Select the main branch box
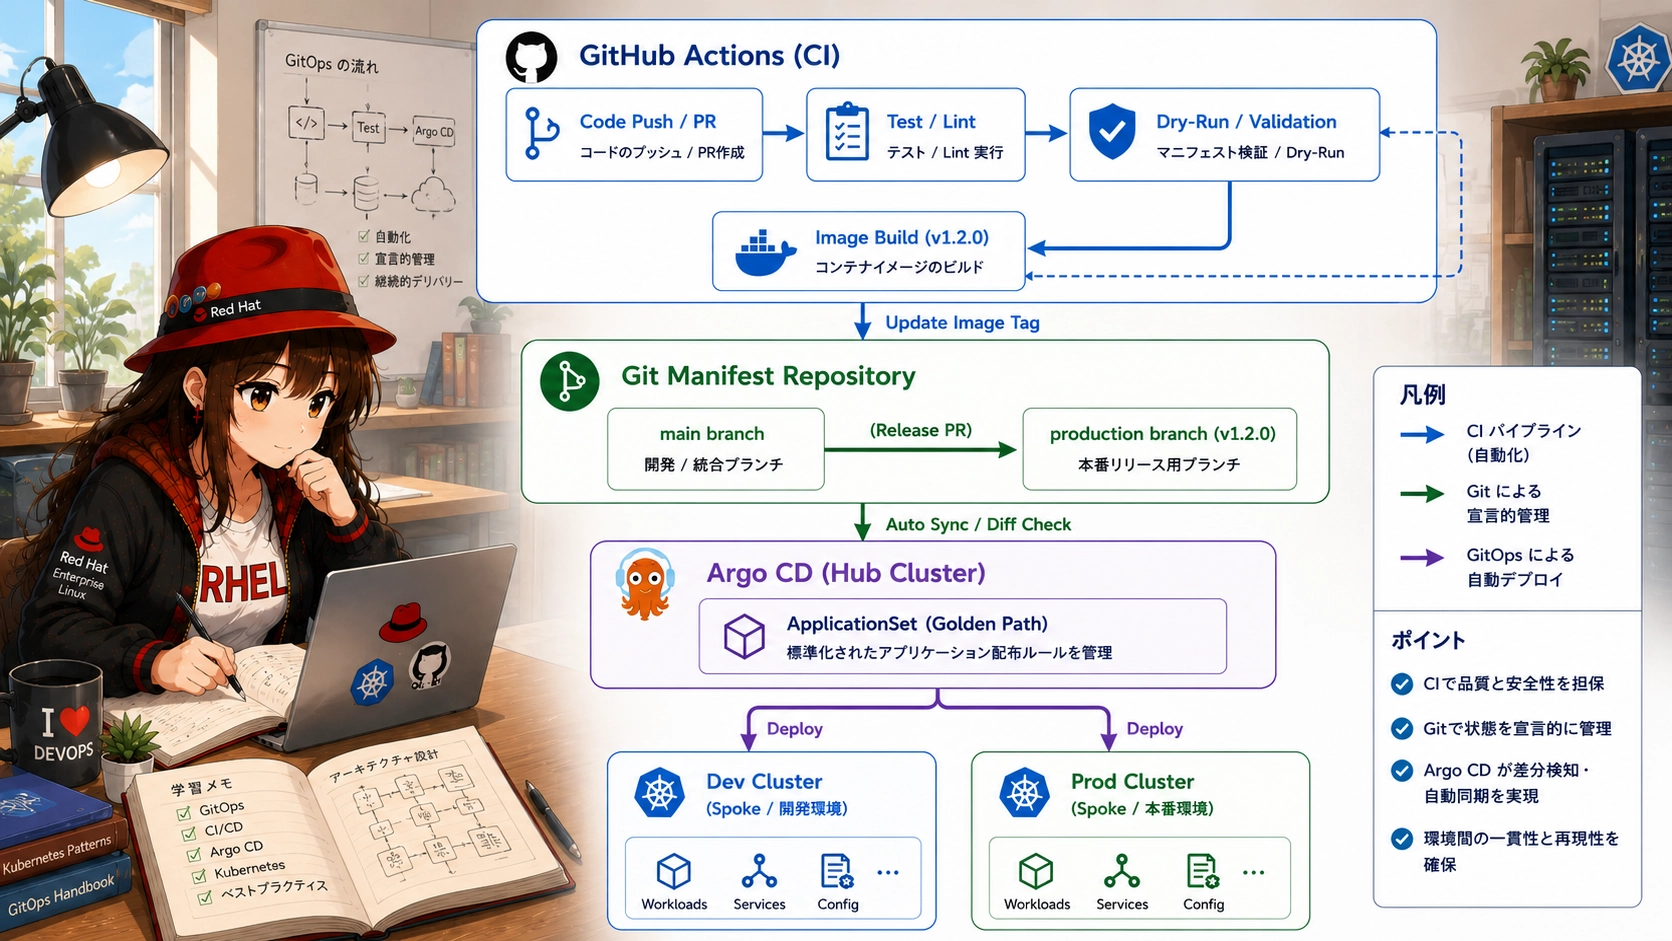This screenshot has width=1672, height=941. (x=715, y=449)
